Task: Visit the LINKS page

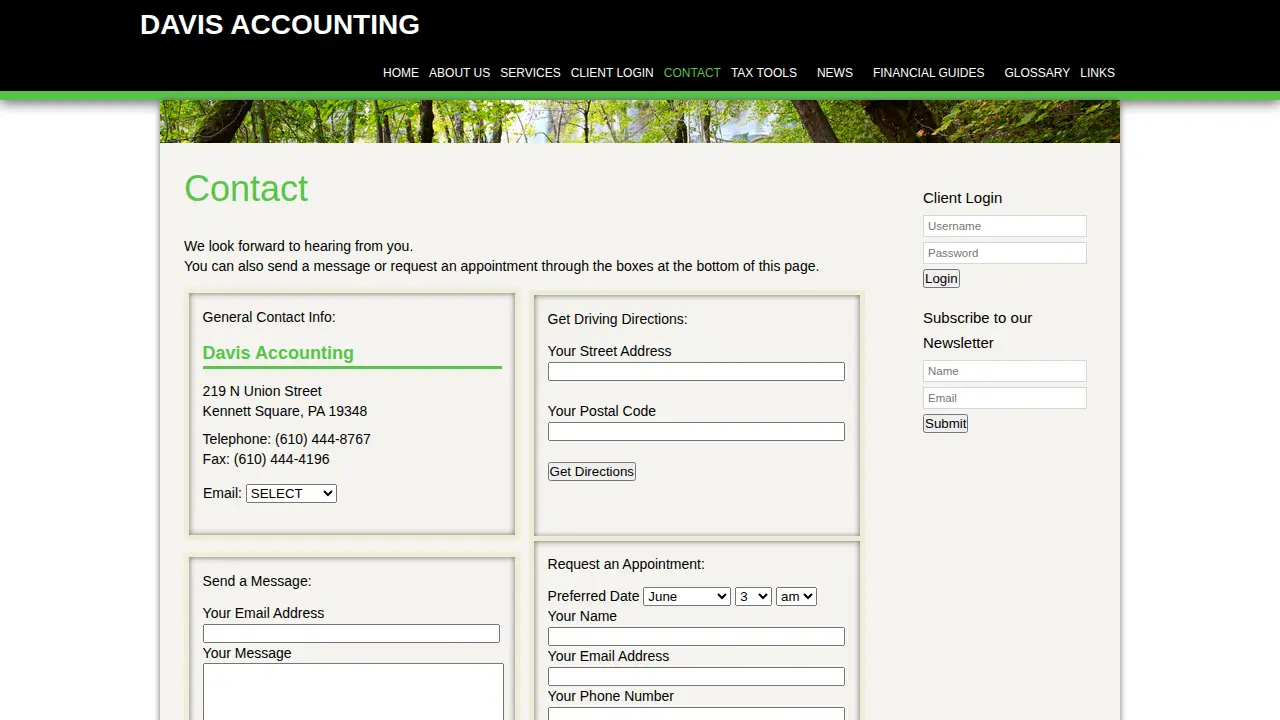Action: [x=1097, y=73]
